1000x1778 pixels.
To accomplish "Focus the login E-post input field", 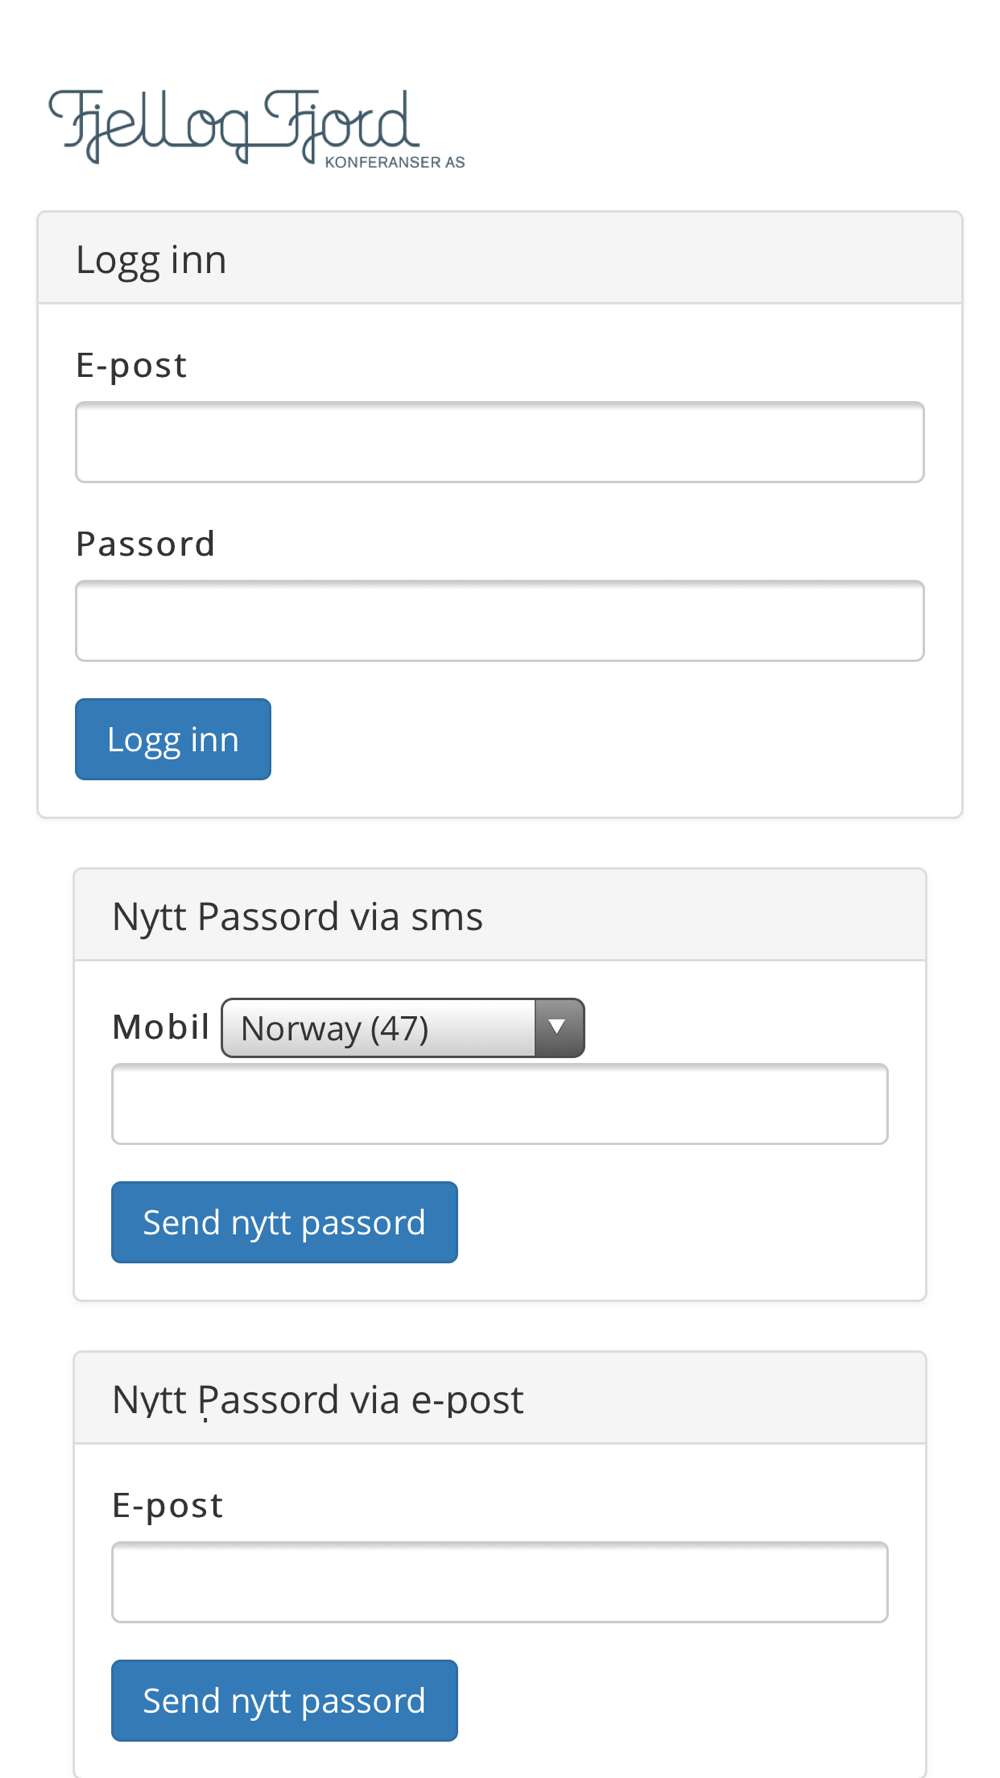I will click(500, 442).
